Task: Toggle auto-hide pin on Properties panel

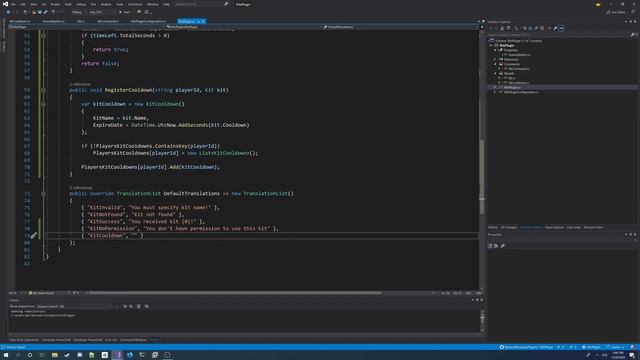Action: 631,235
